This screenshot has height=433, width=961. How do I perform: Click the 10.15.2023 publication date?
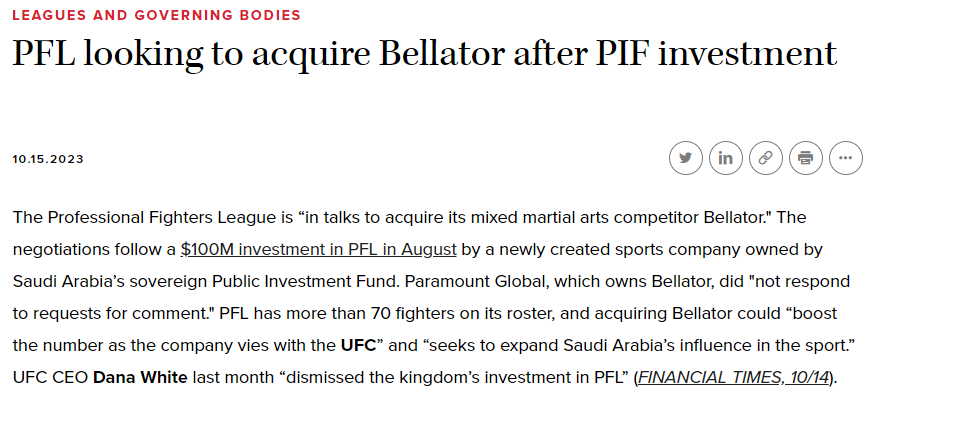tap(48, 159)
